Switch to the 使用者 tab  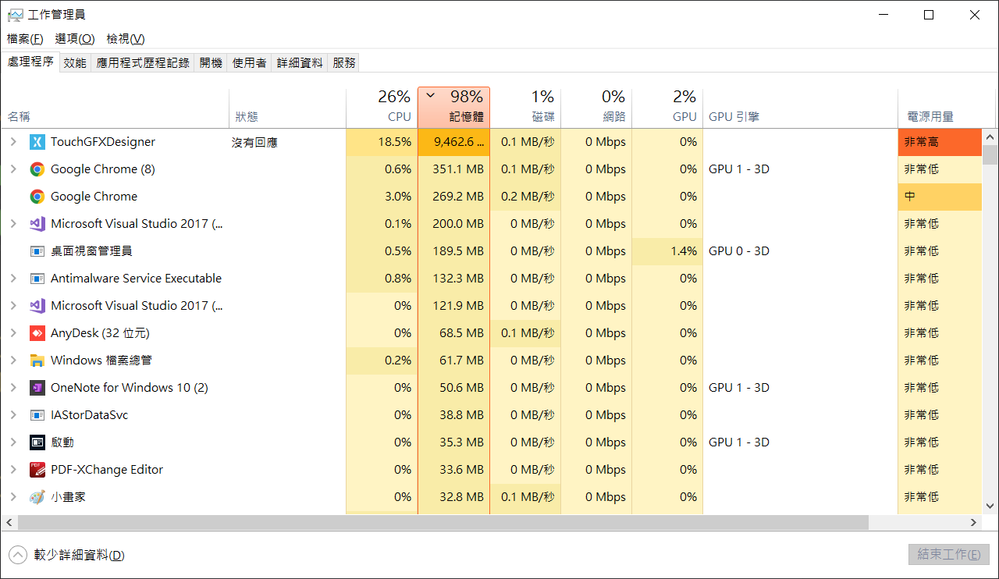pyautogui.click(x=249, y=63)
